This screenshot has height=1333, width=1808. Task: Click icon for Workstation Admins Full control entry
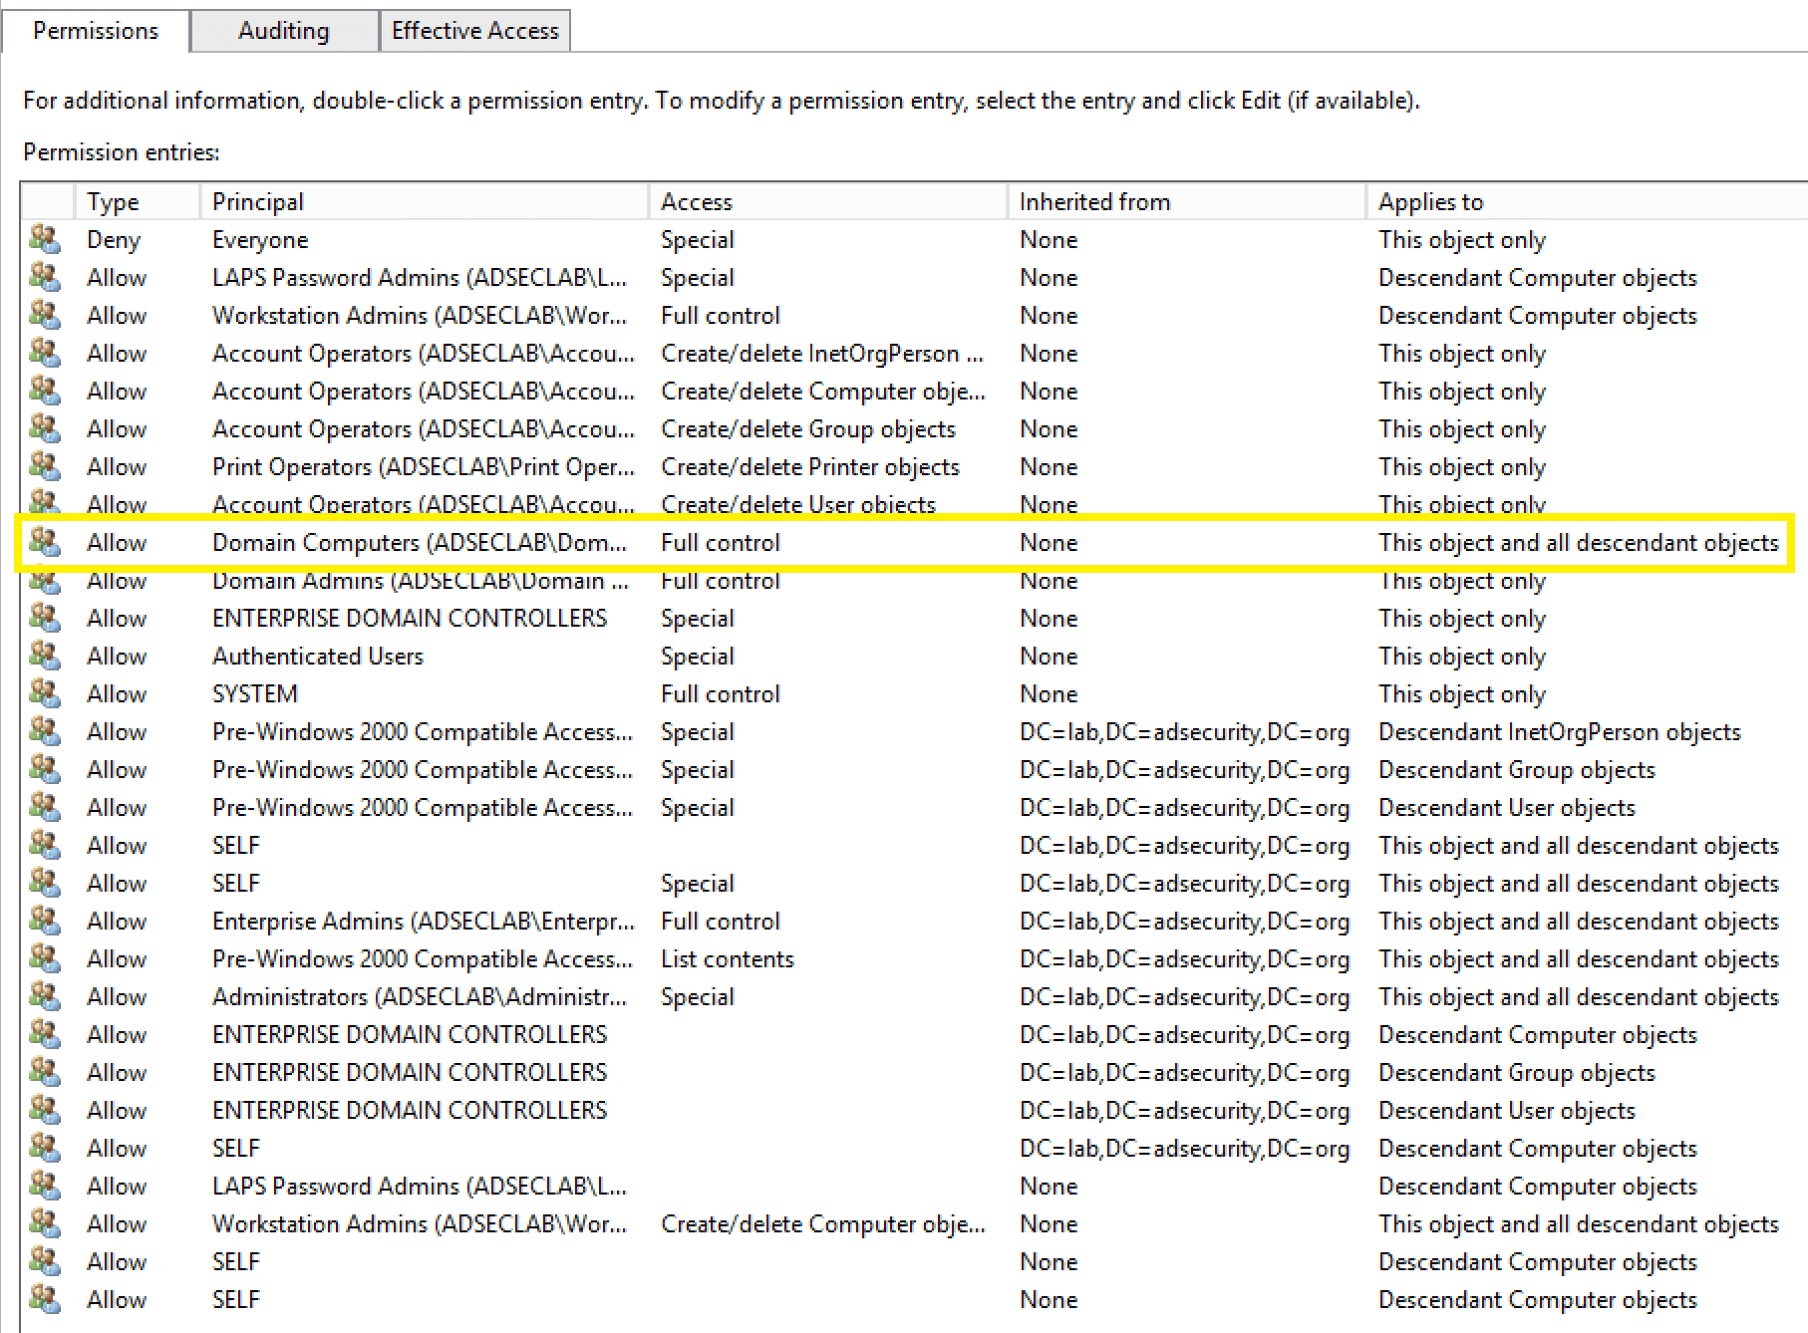tap(44, 316)
